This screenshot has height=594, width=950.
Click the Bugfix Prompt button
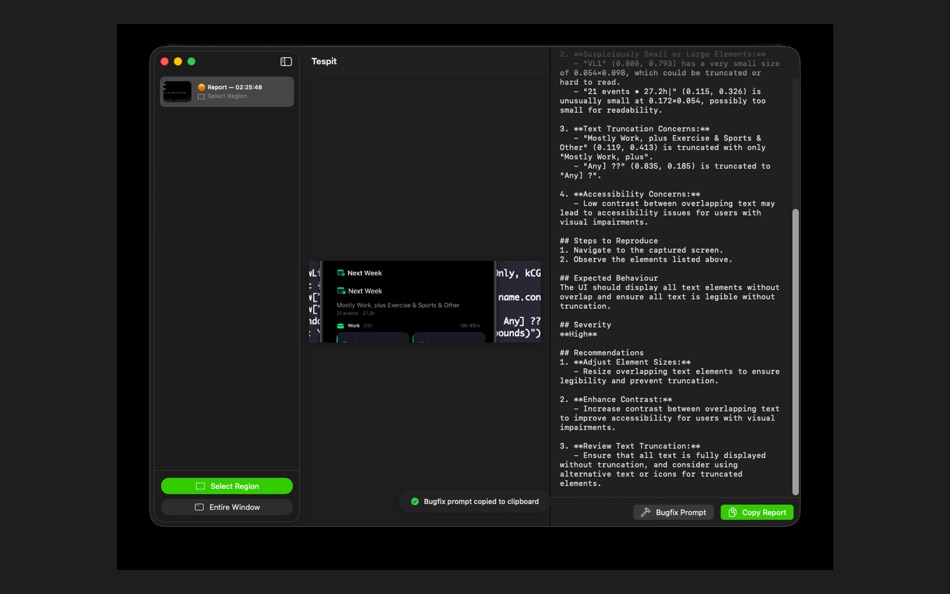[673, 512]
